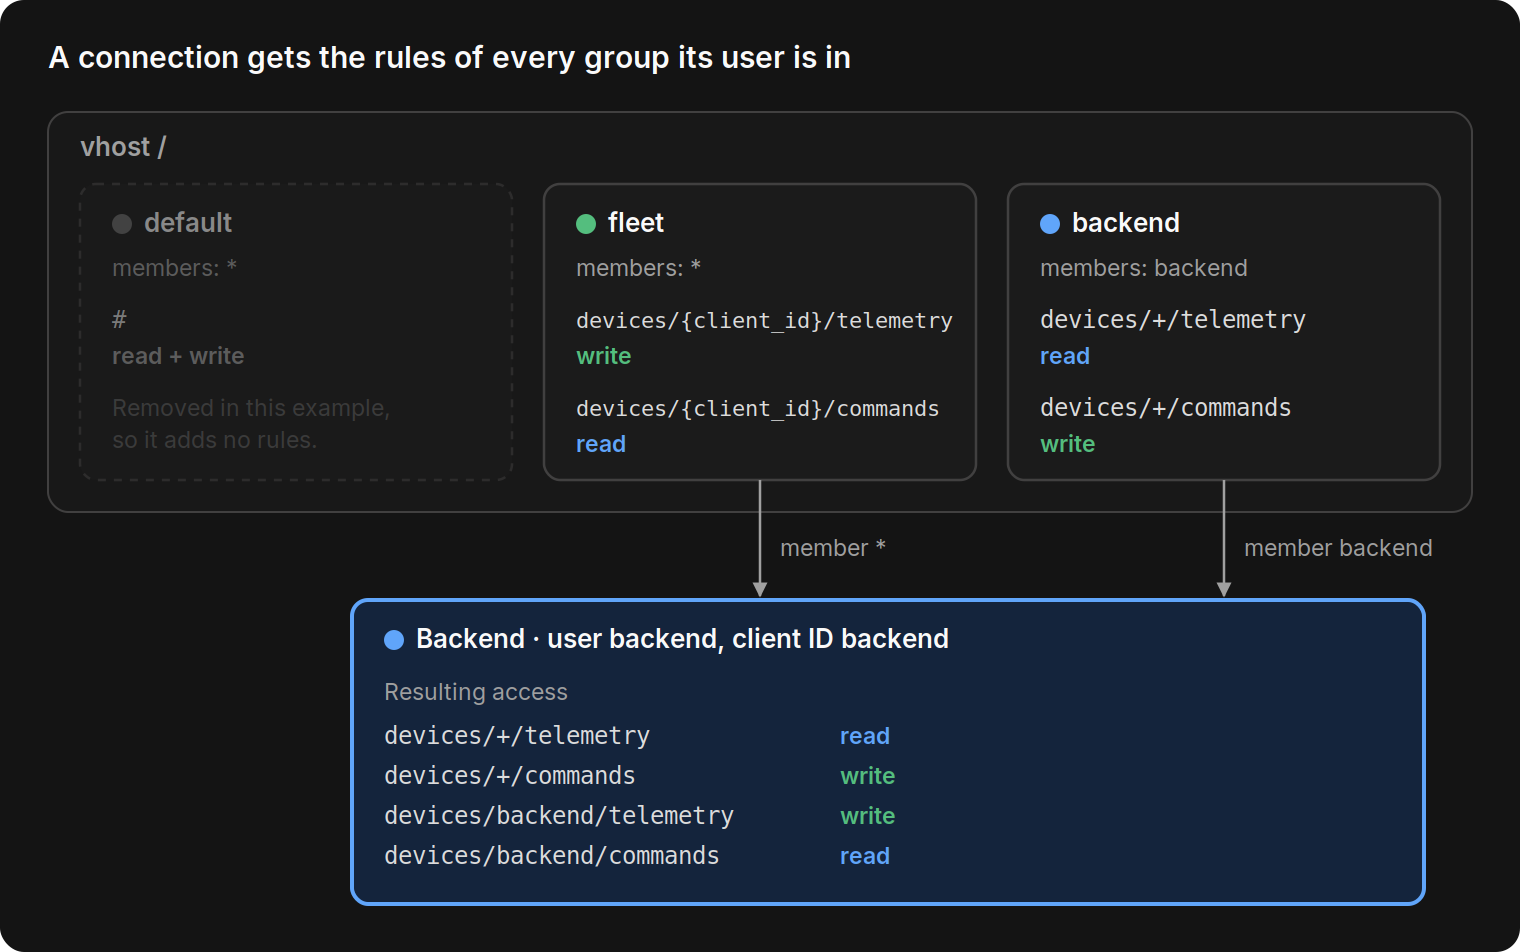Select "devices/+/telemetry" in the Resulting access list
1520x952 pixels.
517,736
